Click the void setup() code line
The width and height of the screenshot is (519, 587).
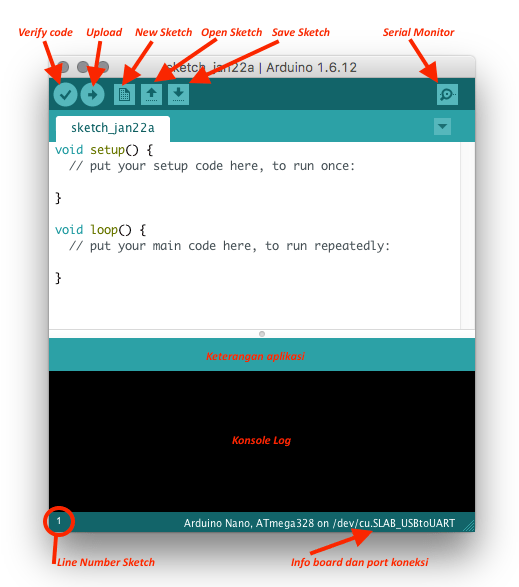(104, 150)
